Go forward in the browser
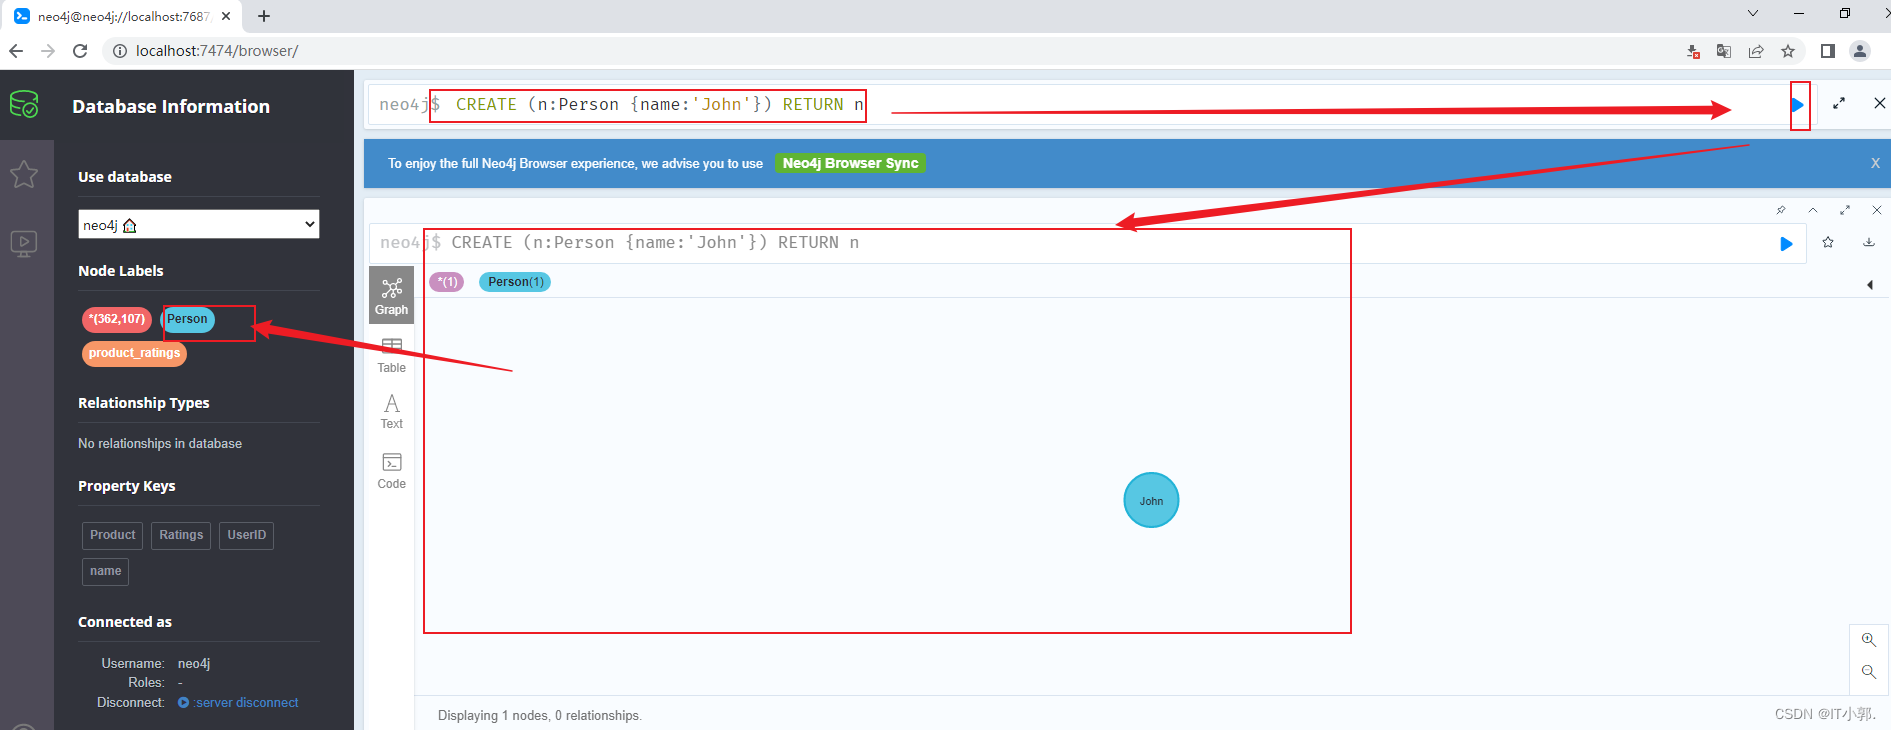Screen dimensions: 1891x730 (48, 51)
